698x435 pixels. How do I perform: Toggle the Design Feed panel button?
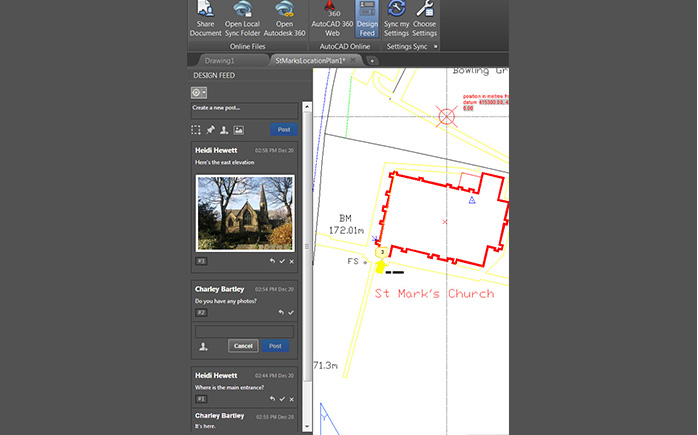tap(366, 18)
